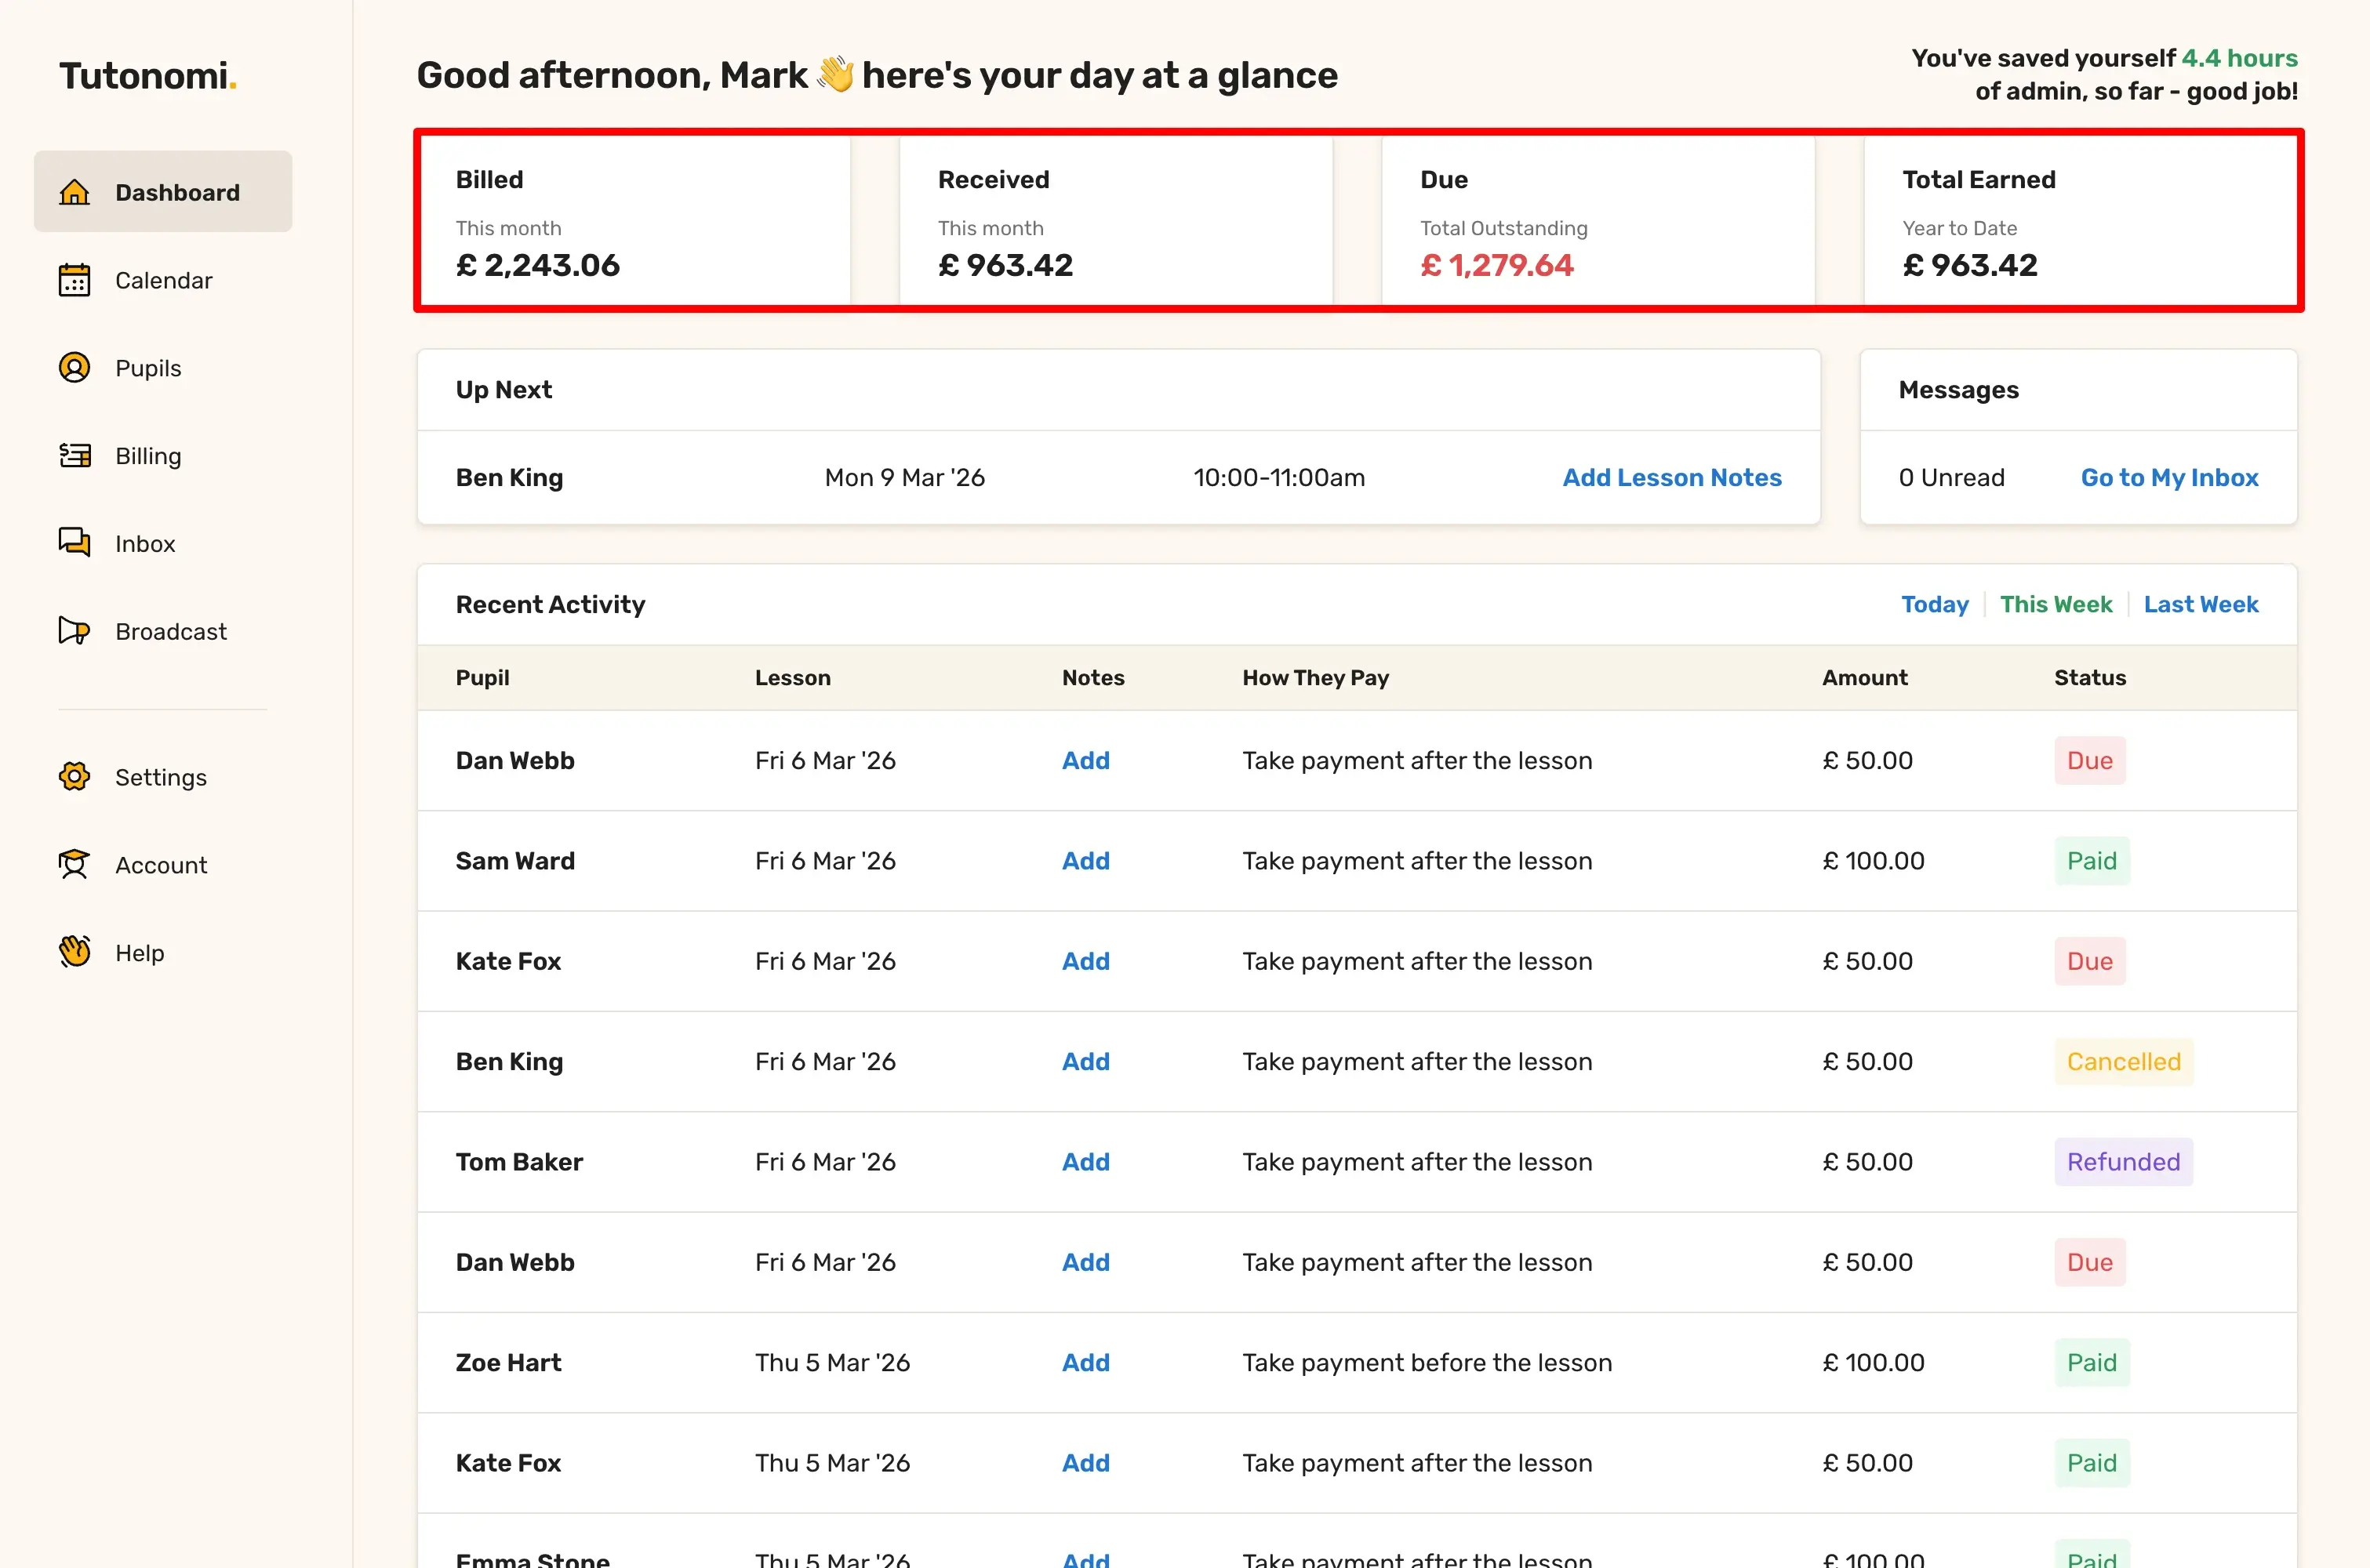Open Settings using the gear icon
Viewport: 2370px width, 1568px height.
coord(74,777)
